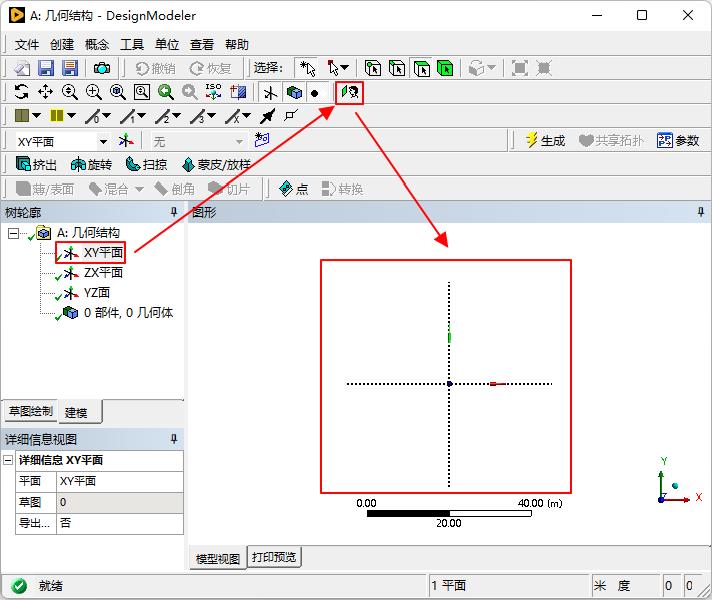
Task: Click the 生成 (Generate) button
Action: pos(545,141)
